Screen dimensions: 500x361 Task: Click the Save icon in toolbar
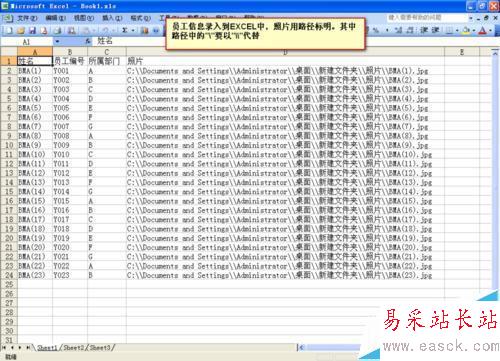pyautogui.click(x=32, y=31)
